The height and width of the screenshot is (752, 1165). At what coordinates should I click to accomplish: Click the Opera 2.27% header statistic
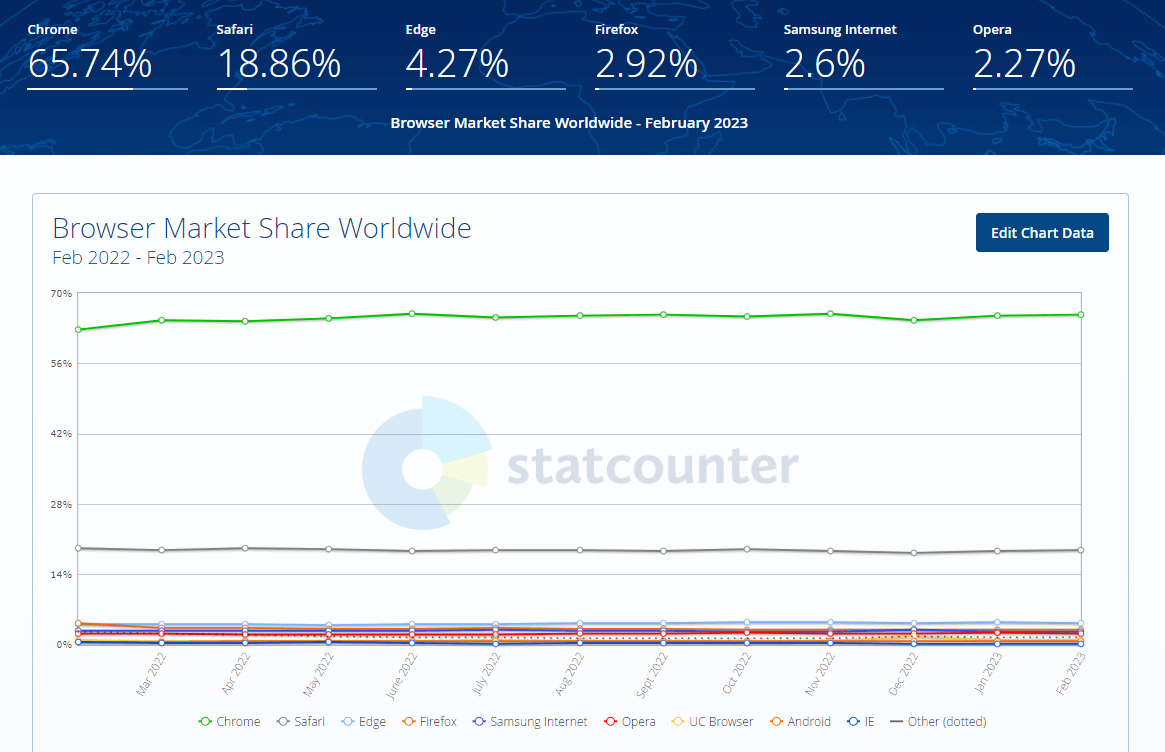[x=1023, y=64]
